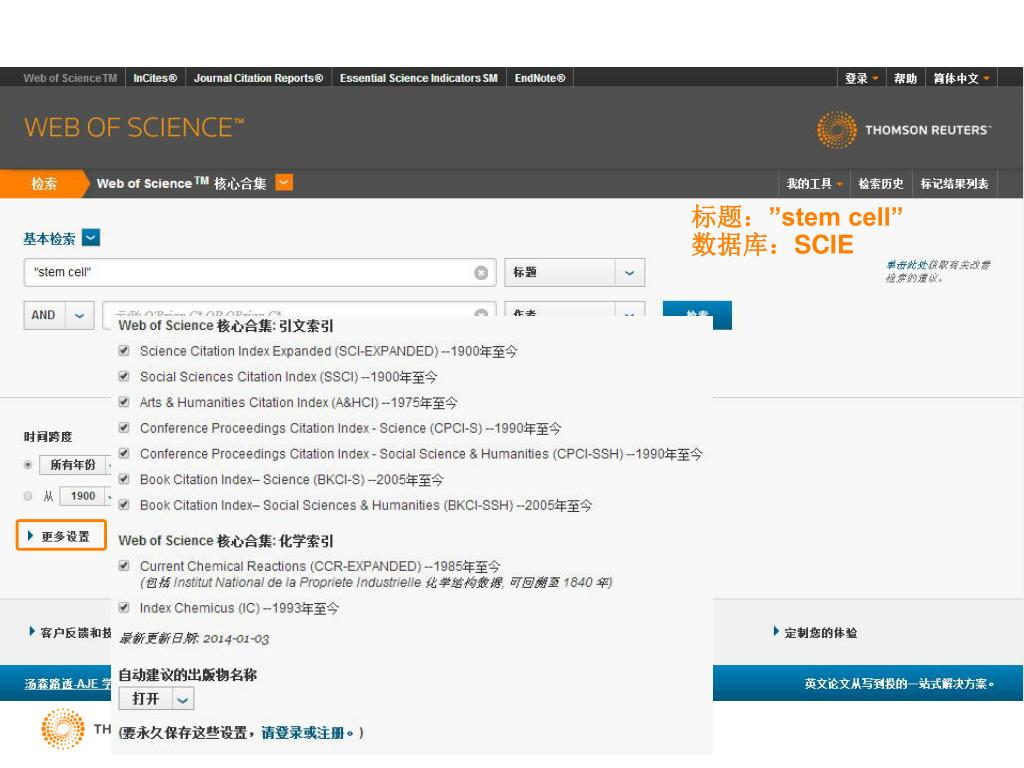The width and height of the screenshot is (1024, 768).
Task: Uncheck Book Citation Index Science (BKCI-S)
Action: 124,479
